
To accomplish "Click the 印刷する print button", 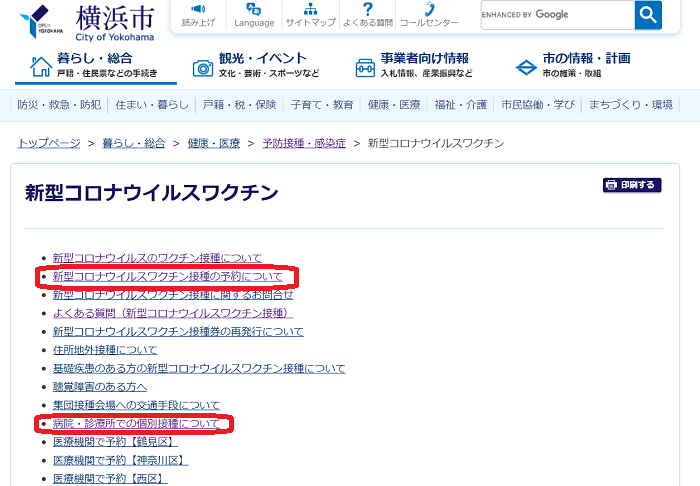I will (631, 185).
